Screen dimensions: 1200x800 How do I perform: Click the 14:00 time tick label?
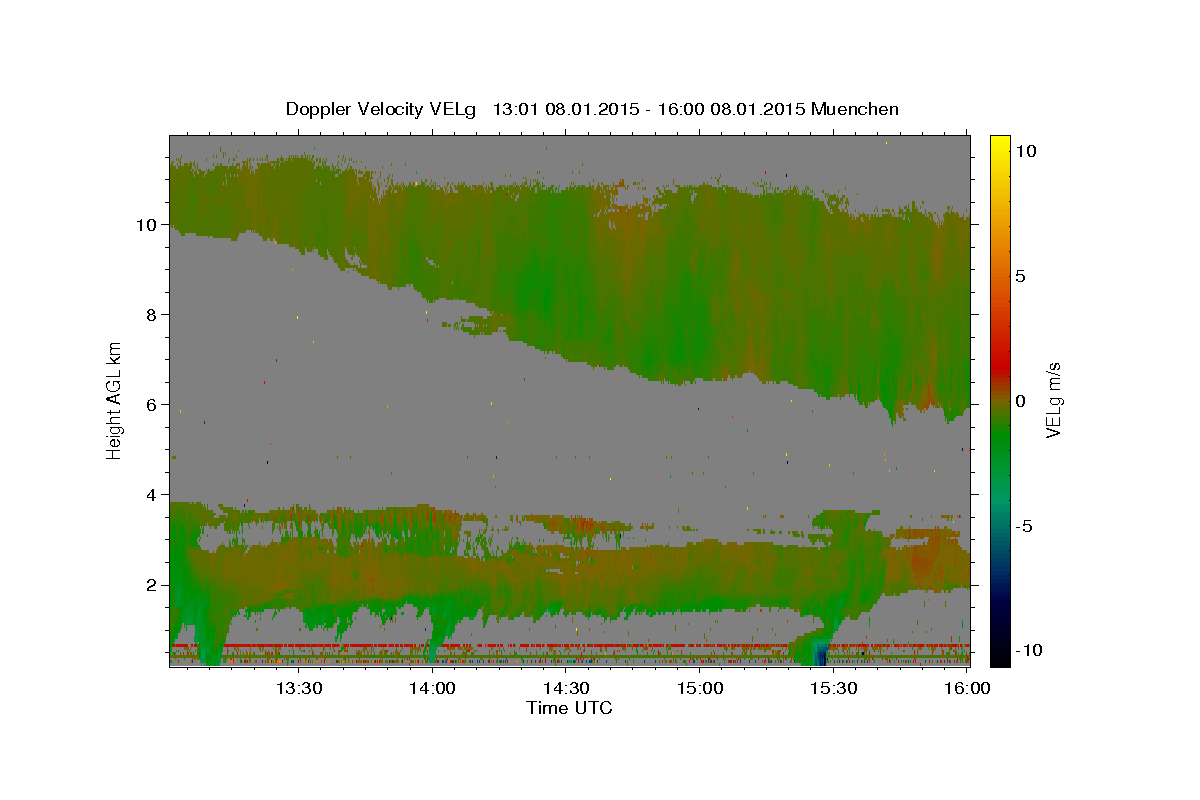click(x=432, y=688)
